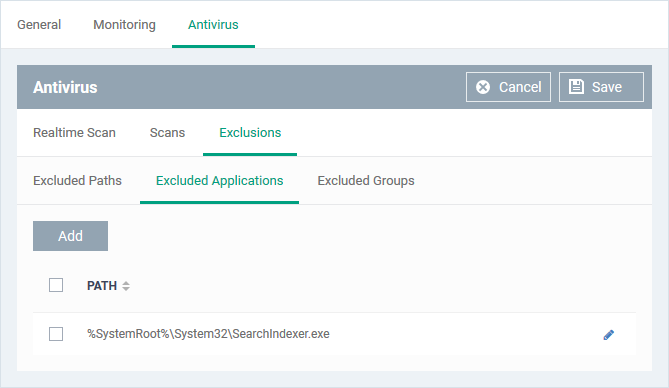Switch to the Excluded Paths subtab
This screenshot has height=388, width=669.
[77, 181]
